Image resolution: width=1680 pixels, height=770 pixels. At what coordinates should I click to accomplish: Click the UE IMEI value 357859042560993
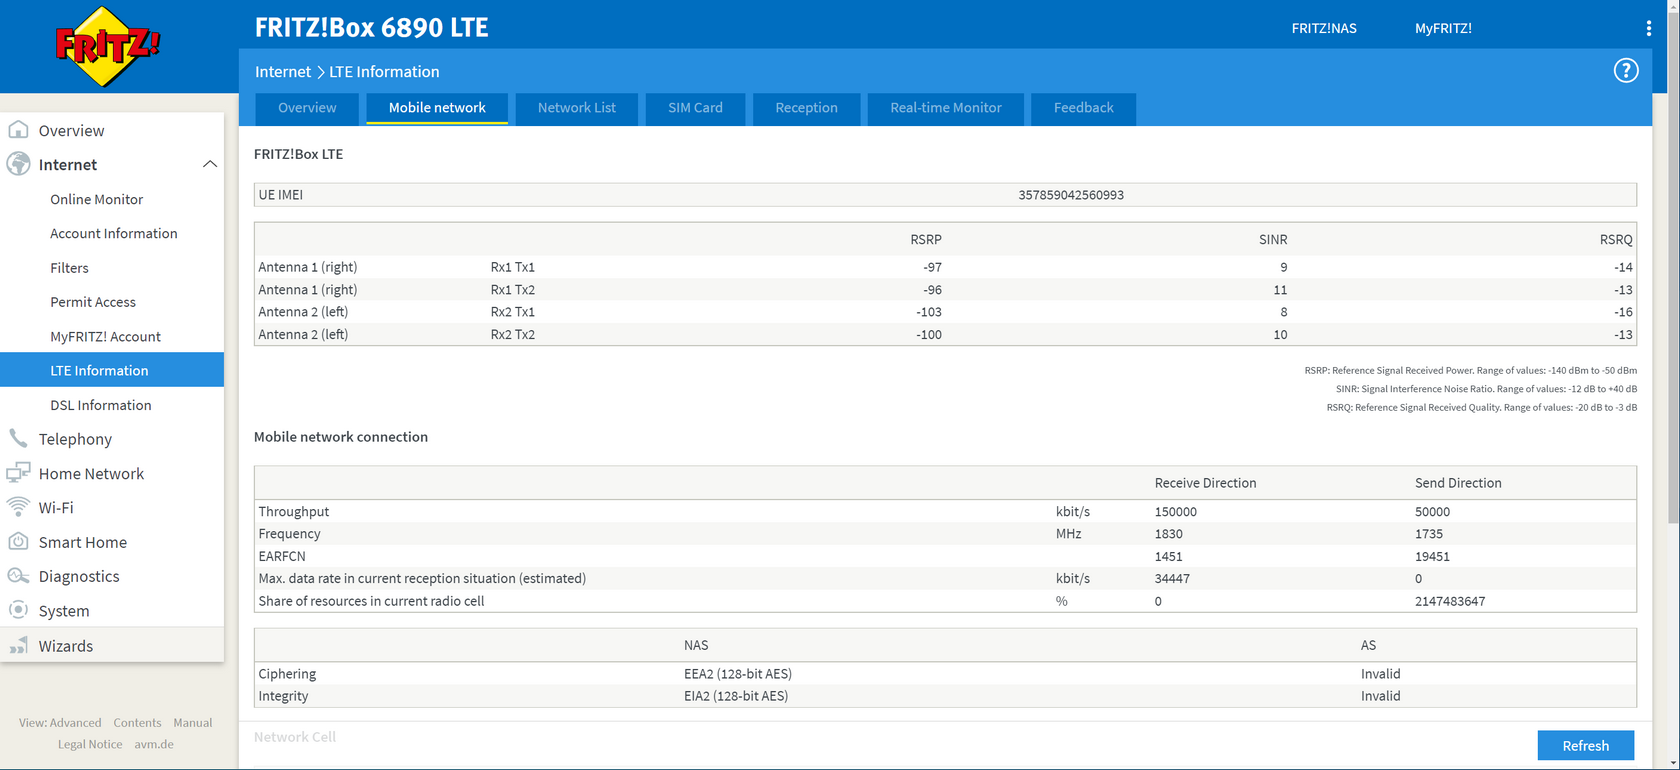1071,195
